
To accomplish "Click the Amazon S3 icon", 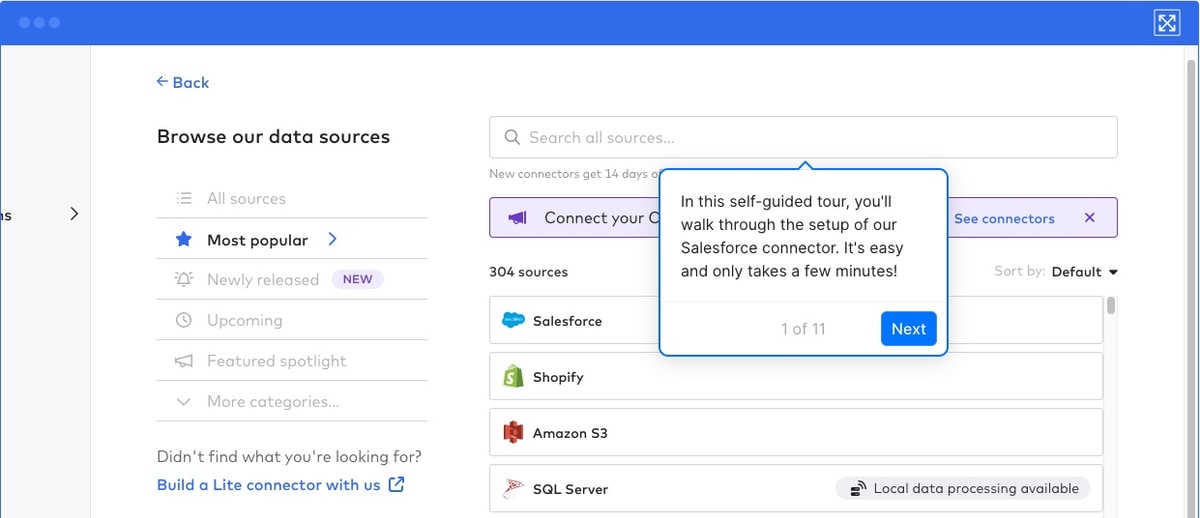I will 513,433.
